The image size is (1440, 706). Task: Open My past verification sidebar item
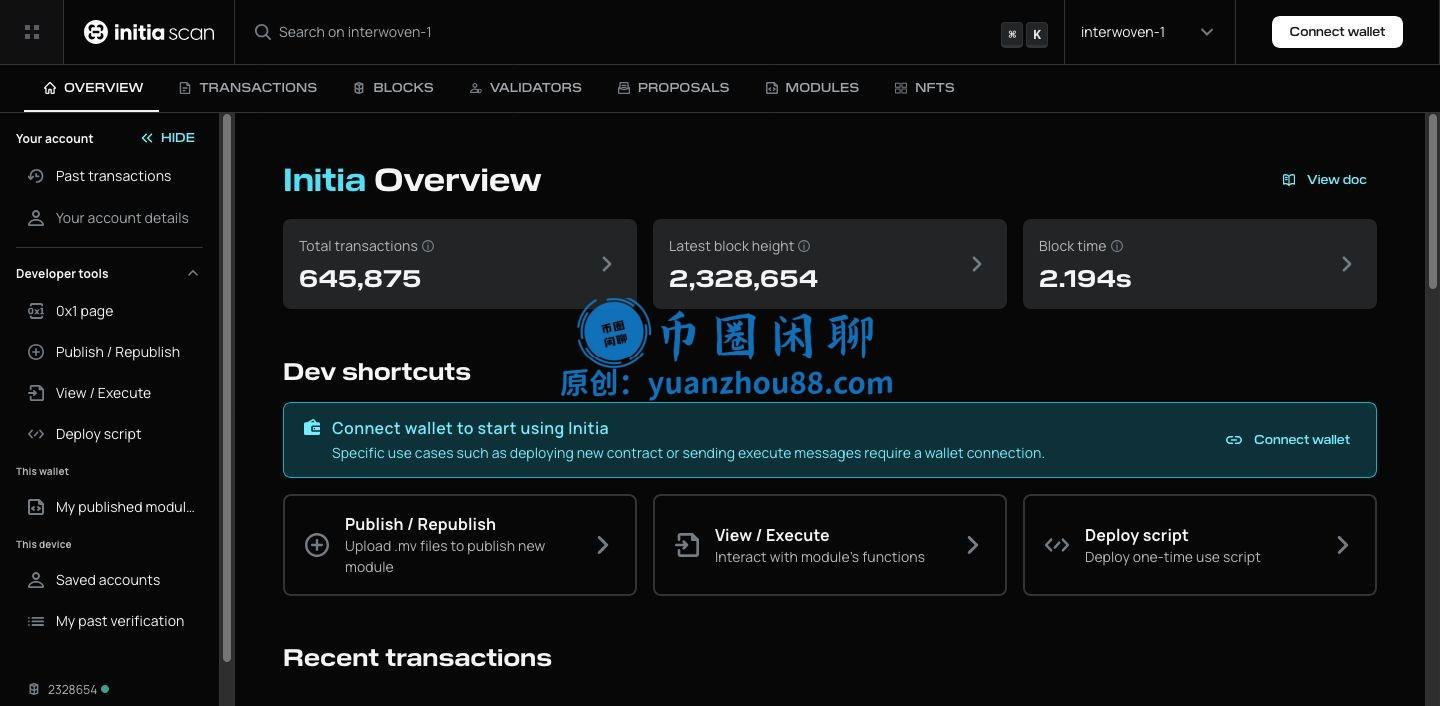coord(119,621)
